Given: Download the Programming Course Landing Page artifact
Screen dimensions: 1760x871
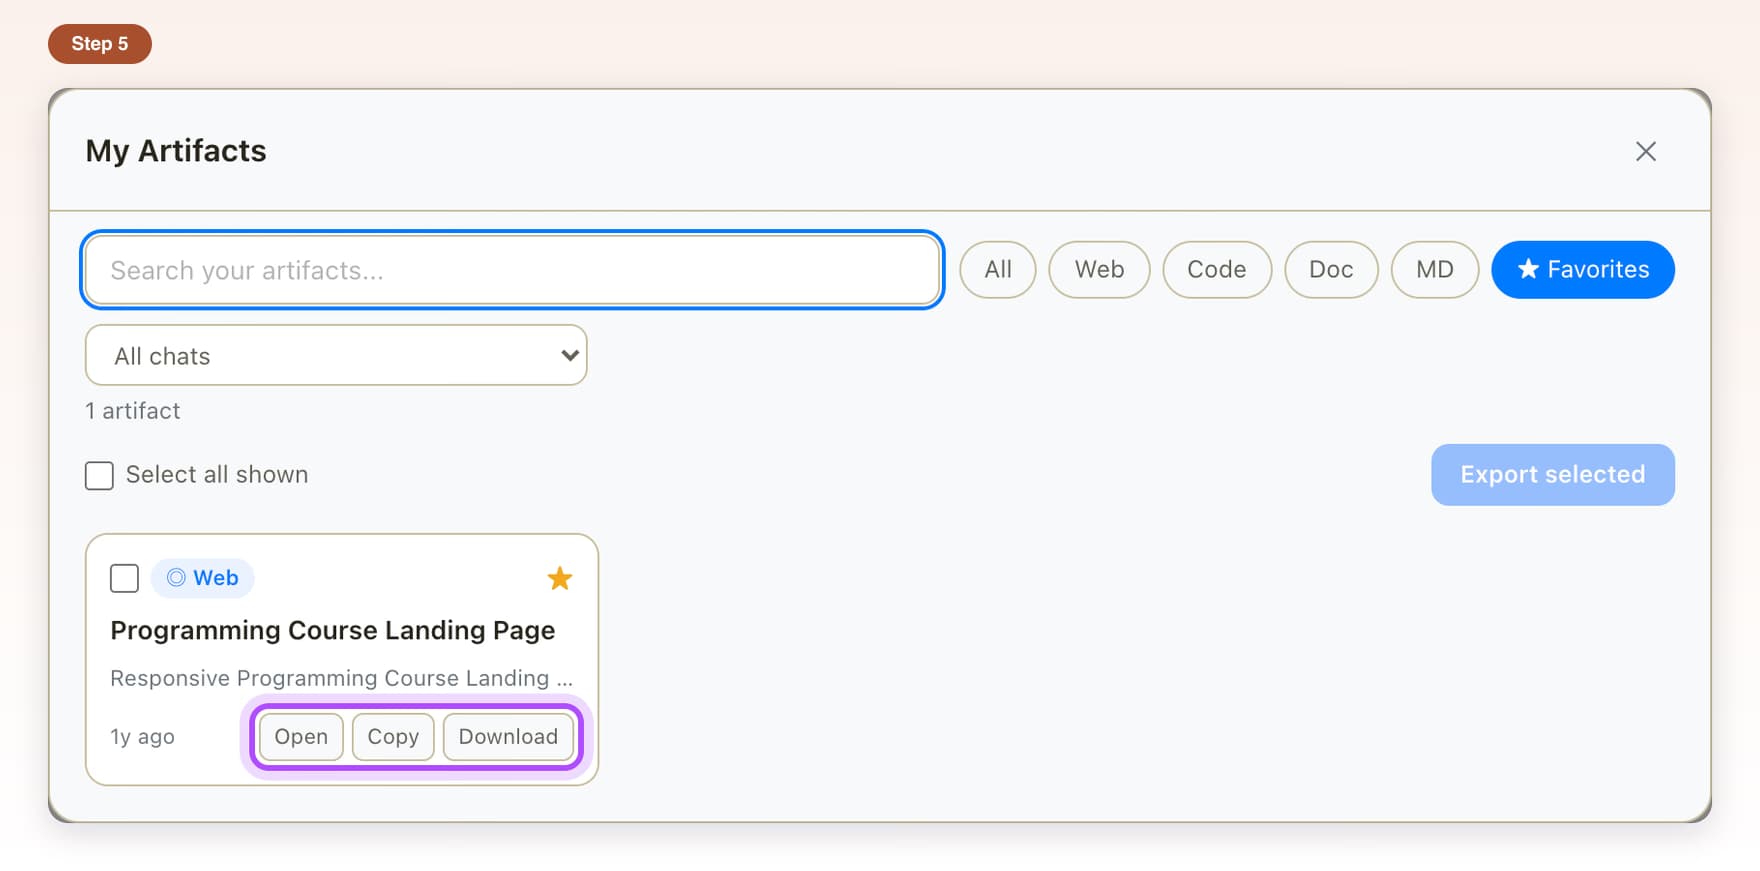Looking at the screenshot, I should click(508, 737).
